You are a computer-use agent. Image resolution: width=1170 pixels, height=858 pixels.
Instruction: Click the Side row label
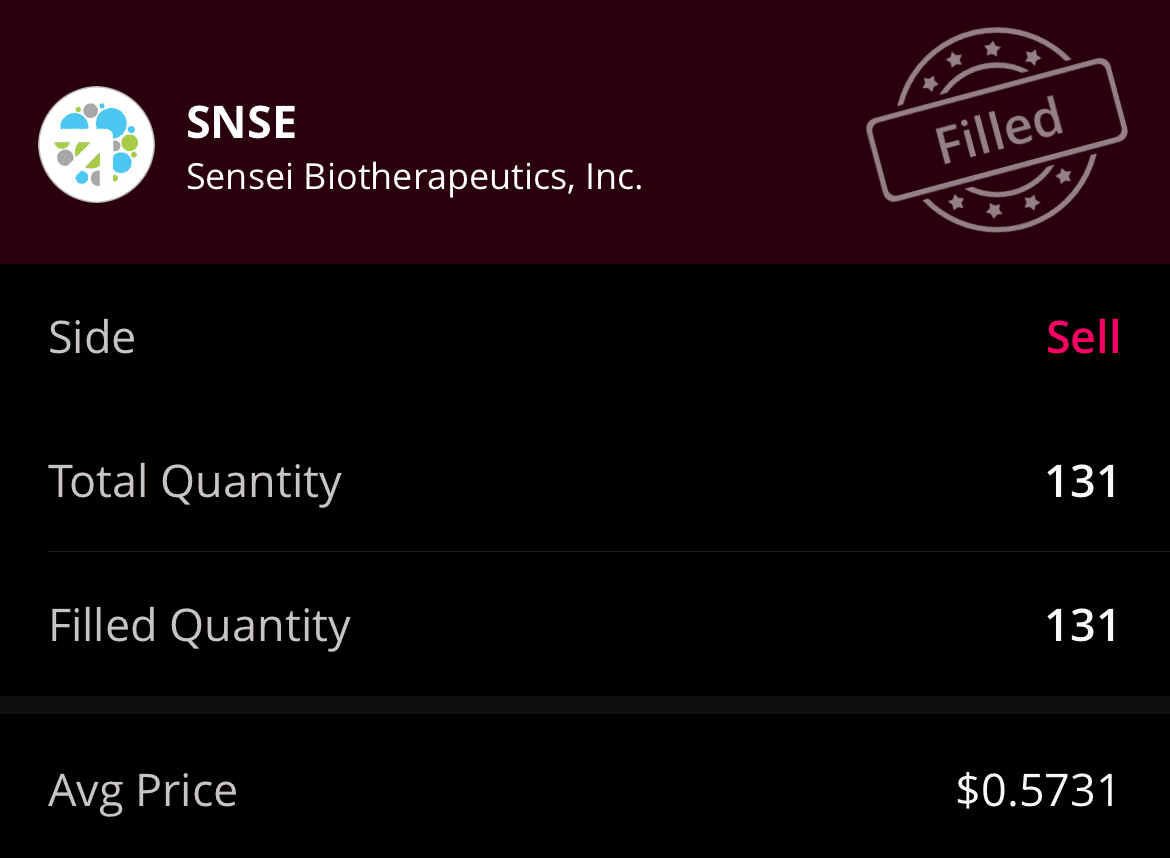92,338
